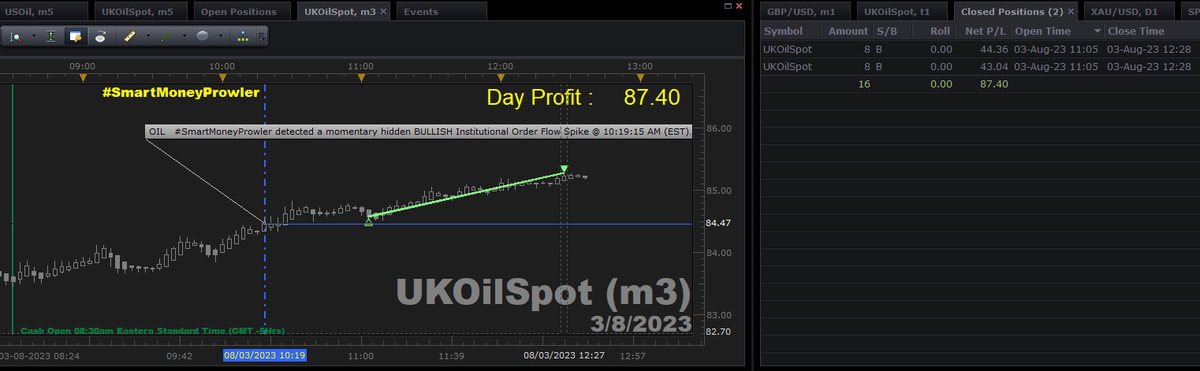Expand the ruler tool dropdown arrow
This screenshot has width=1200, height=371.
point(148,36)
